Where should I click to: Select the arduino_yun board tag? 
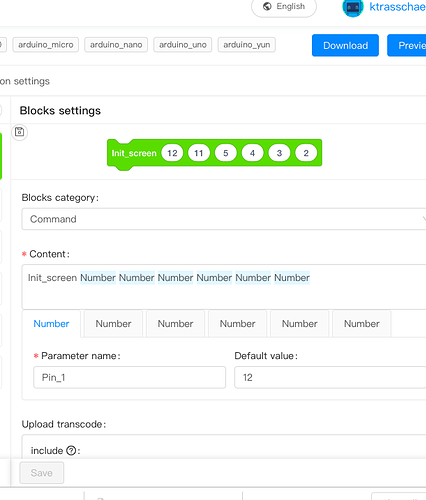[x=247, y=45]
